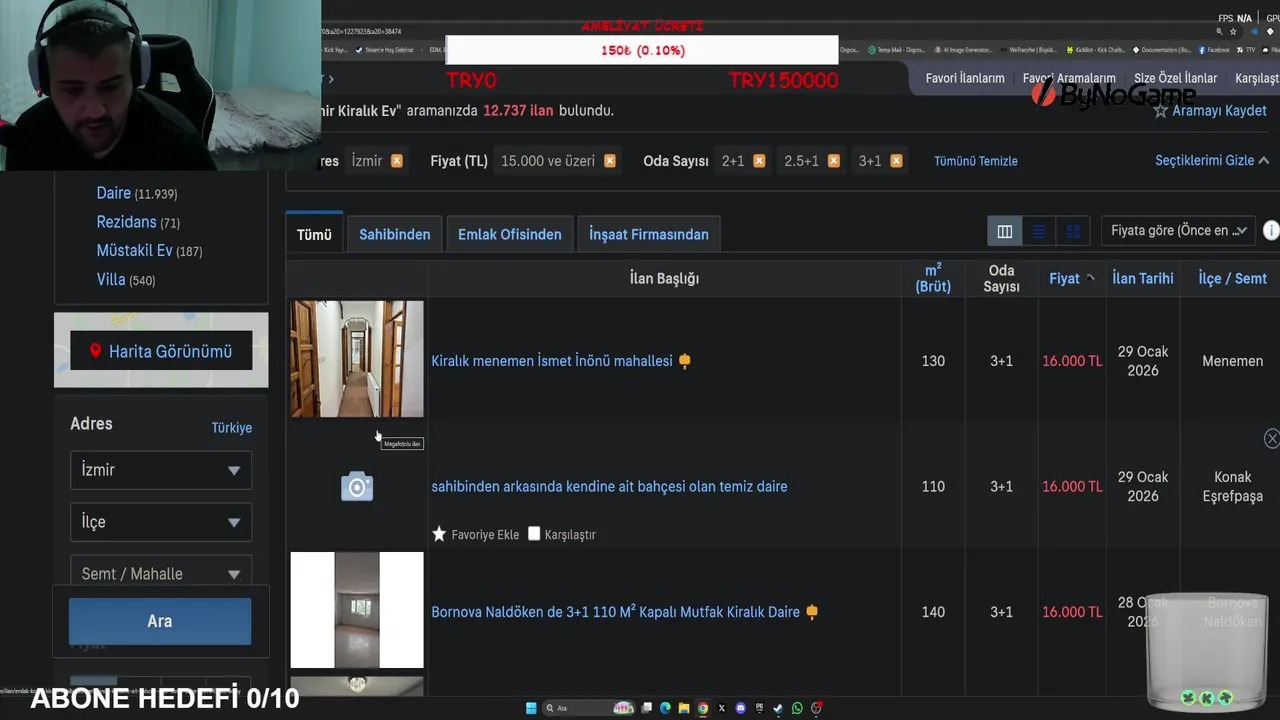Filter by Rezidans category

[126, 222]
